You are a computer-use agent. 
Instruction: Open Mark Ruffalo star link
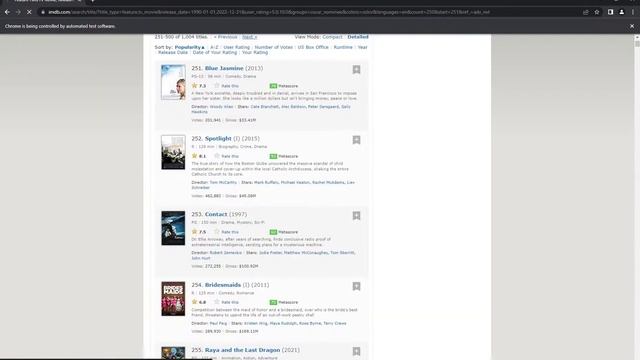266,182
